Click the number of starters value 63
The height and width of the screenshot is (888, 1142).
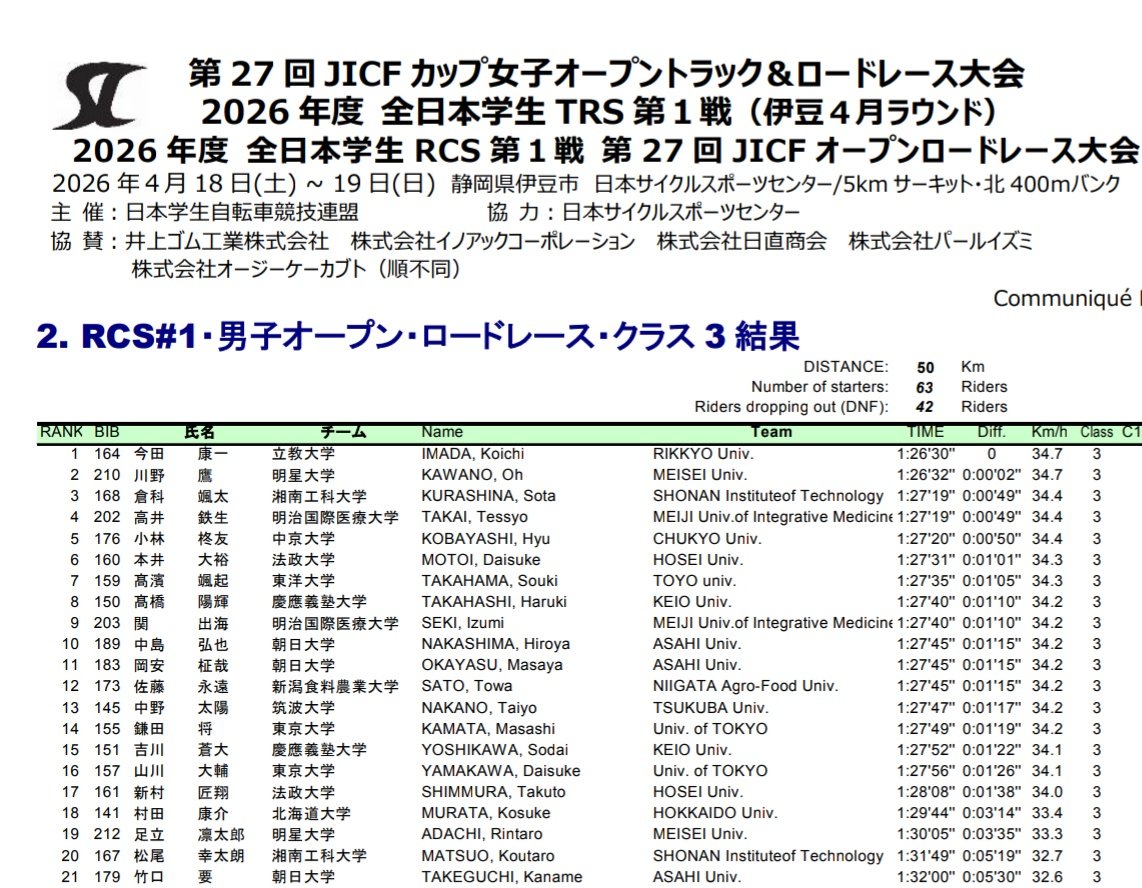[x=925, y=387]
